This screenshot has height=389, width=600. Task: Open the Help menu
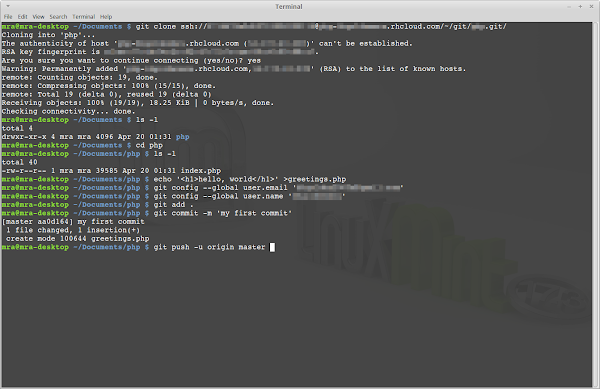(x=106, y=16)
